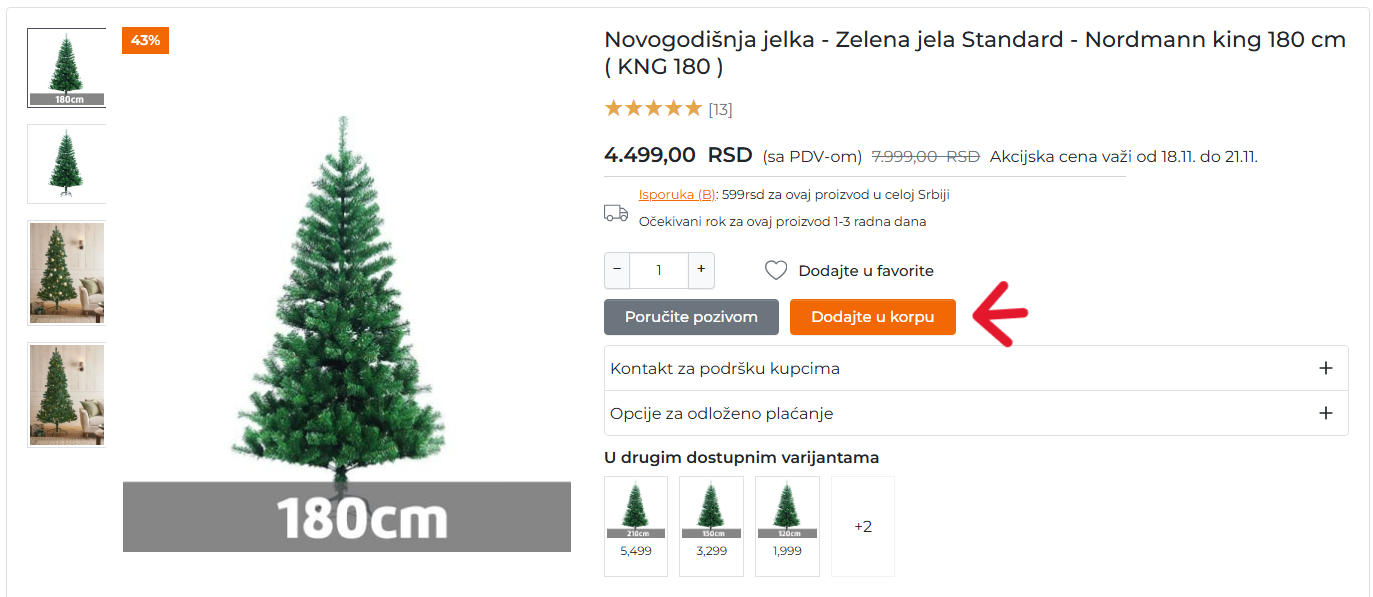Select the fourth living room tree thumbnail
The height and width of the screenshot is (597, 1373).
[x=66, y=394]
